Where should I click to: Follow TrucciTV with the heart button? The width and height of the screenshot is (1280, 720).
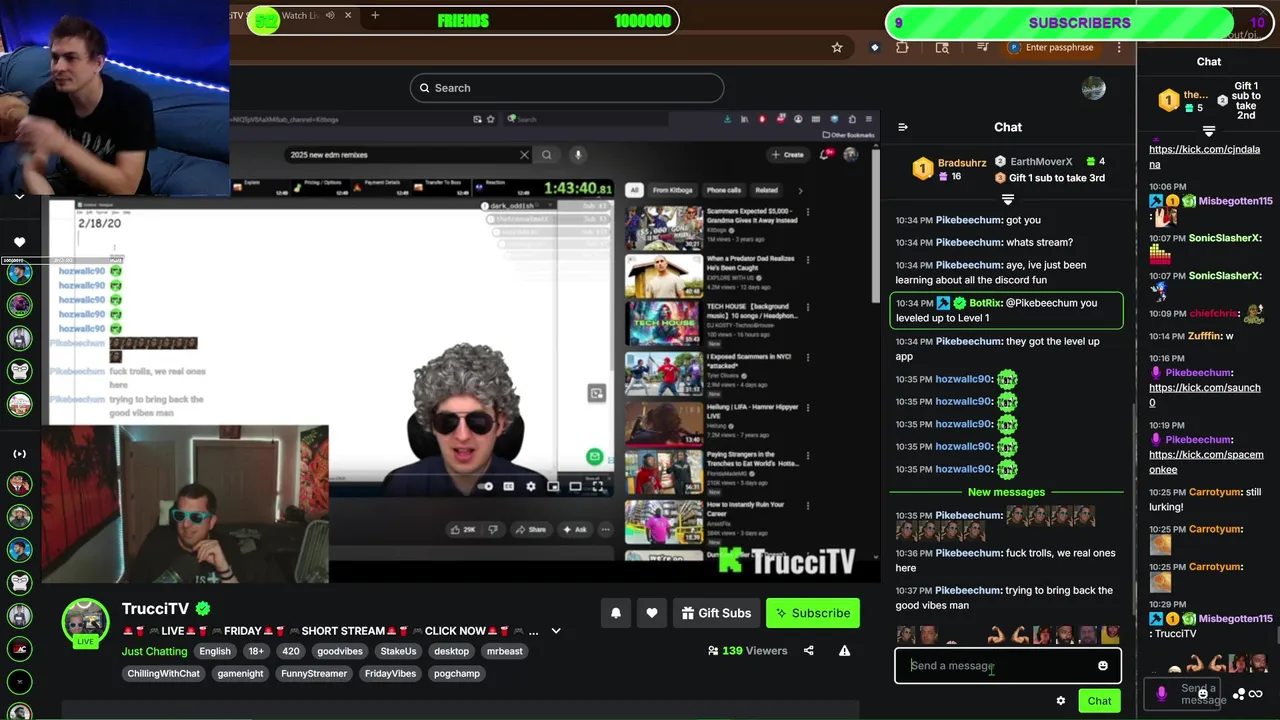pyautogui.click(x=652, y=613)
